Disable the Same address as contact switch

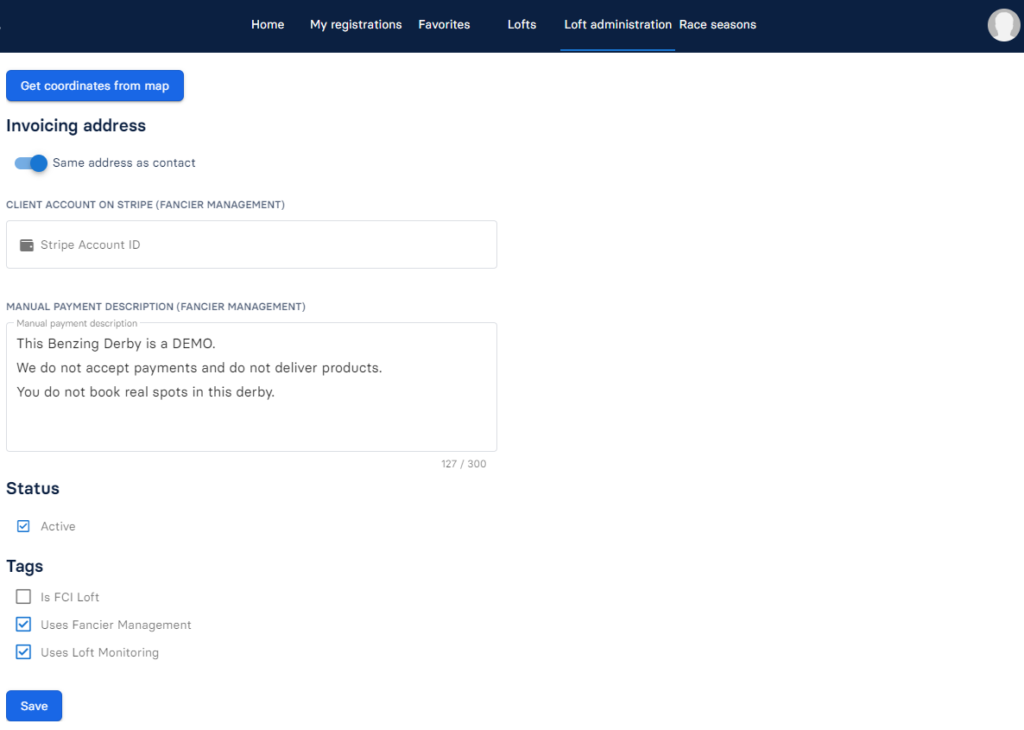tap(31, 163)
